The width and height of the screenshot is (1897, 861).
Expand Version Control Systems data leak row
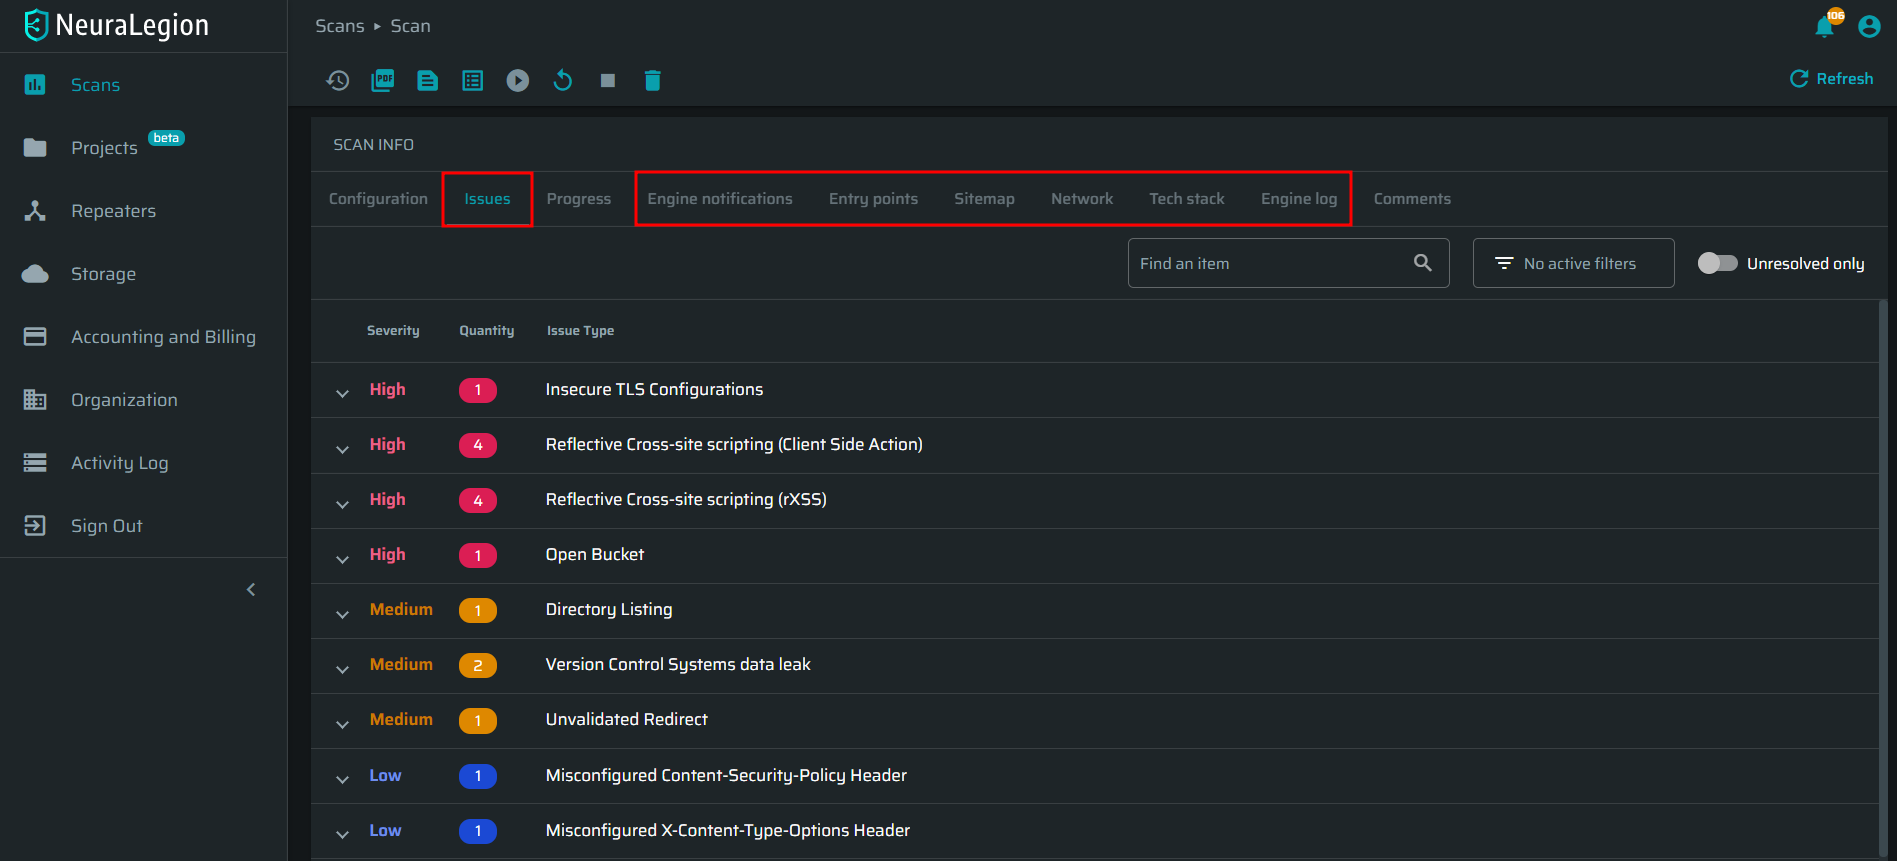[342, 669]
